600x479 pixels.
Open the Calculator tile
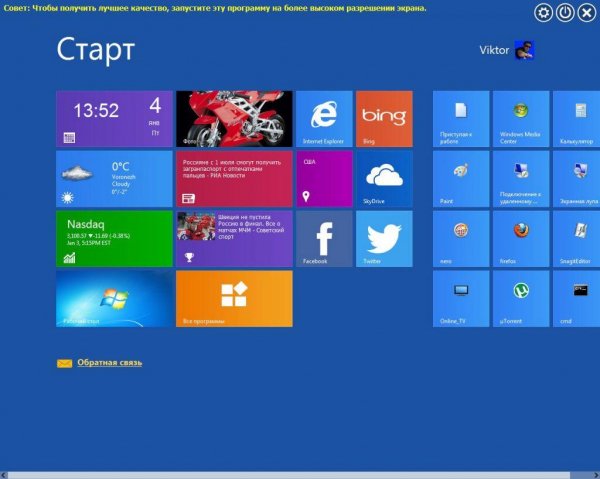tap(576, 119)
